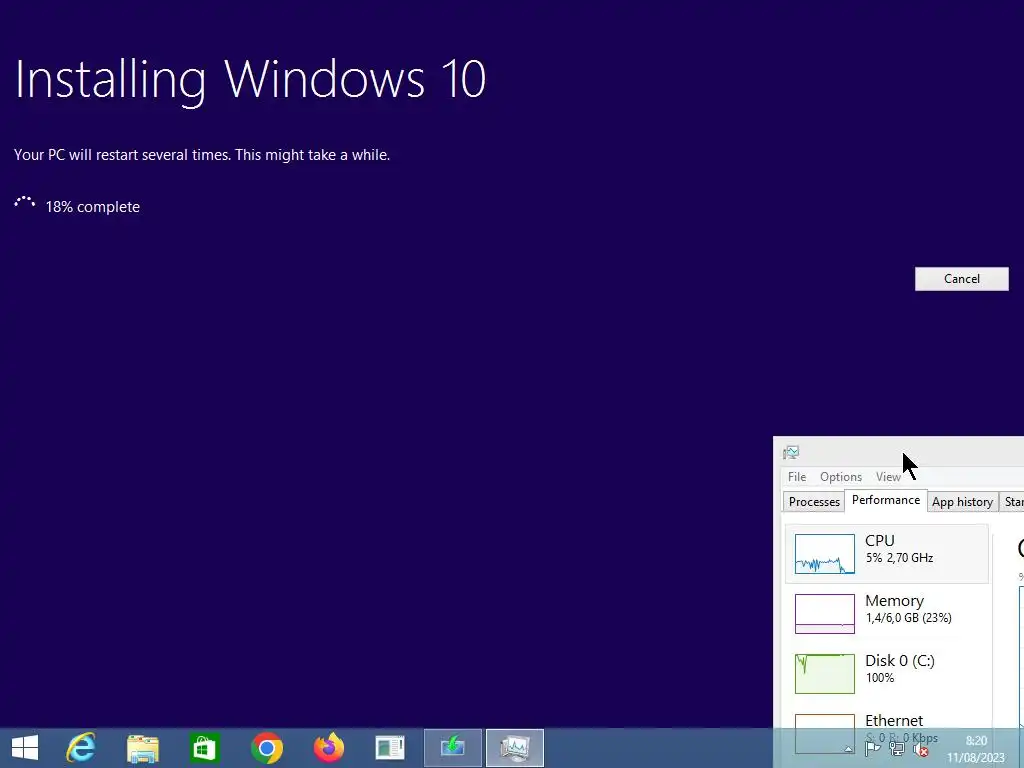Select the Disk 0 (C:) entry
Screen dimensions: 1024x768
click(x=887, y=673)
